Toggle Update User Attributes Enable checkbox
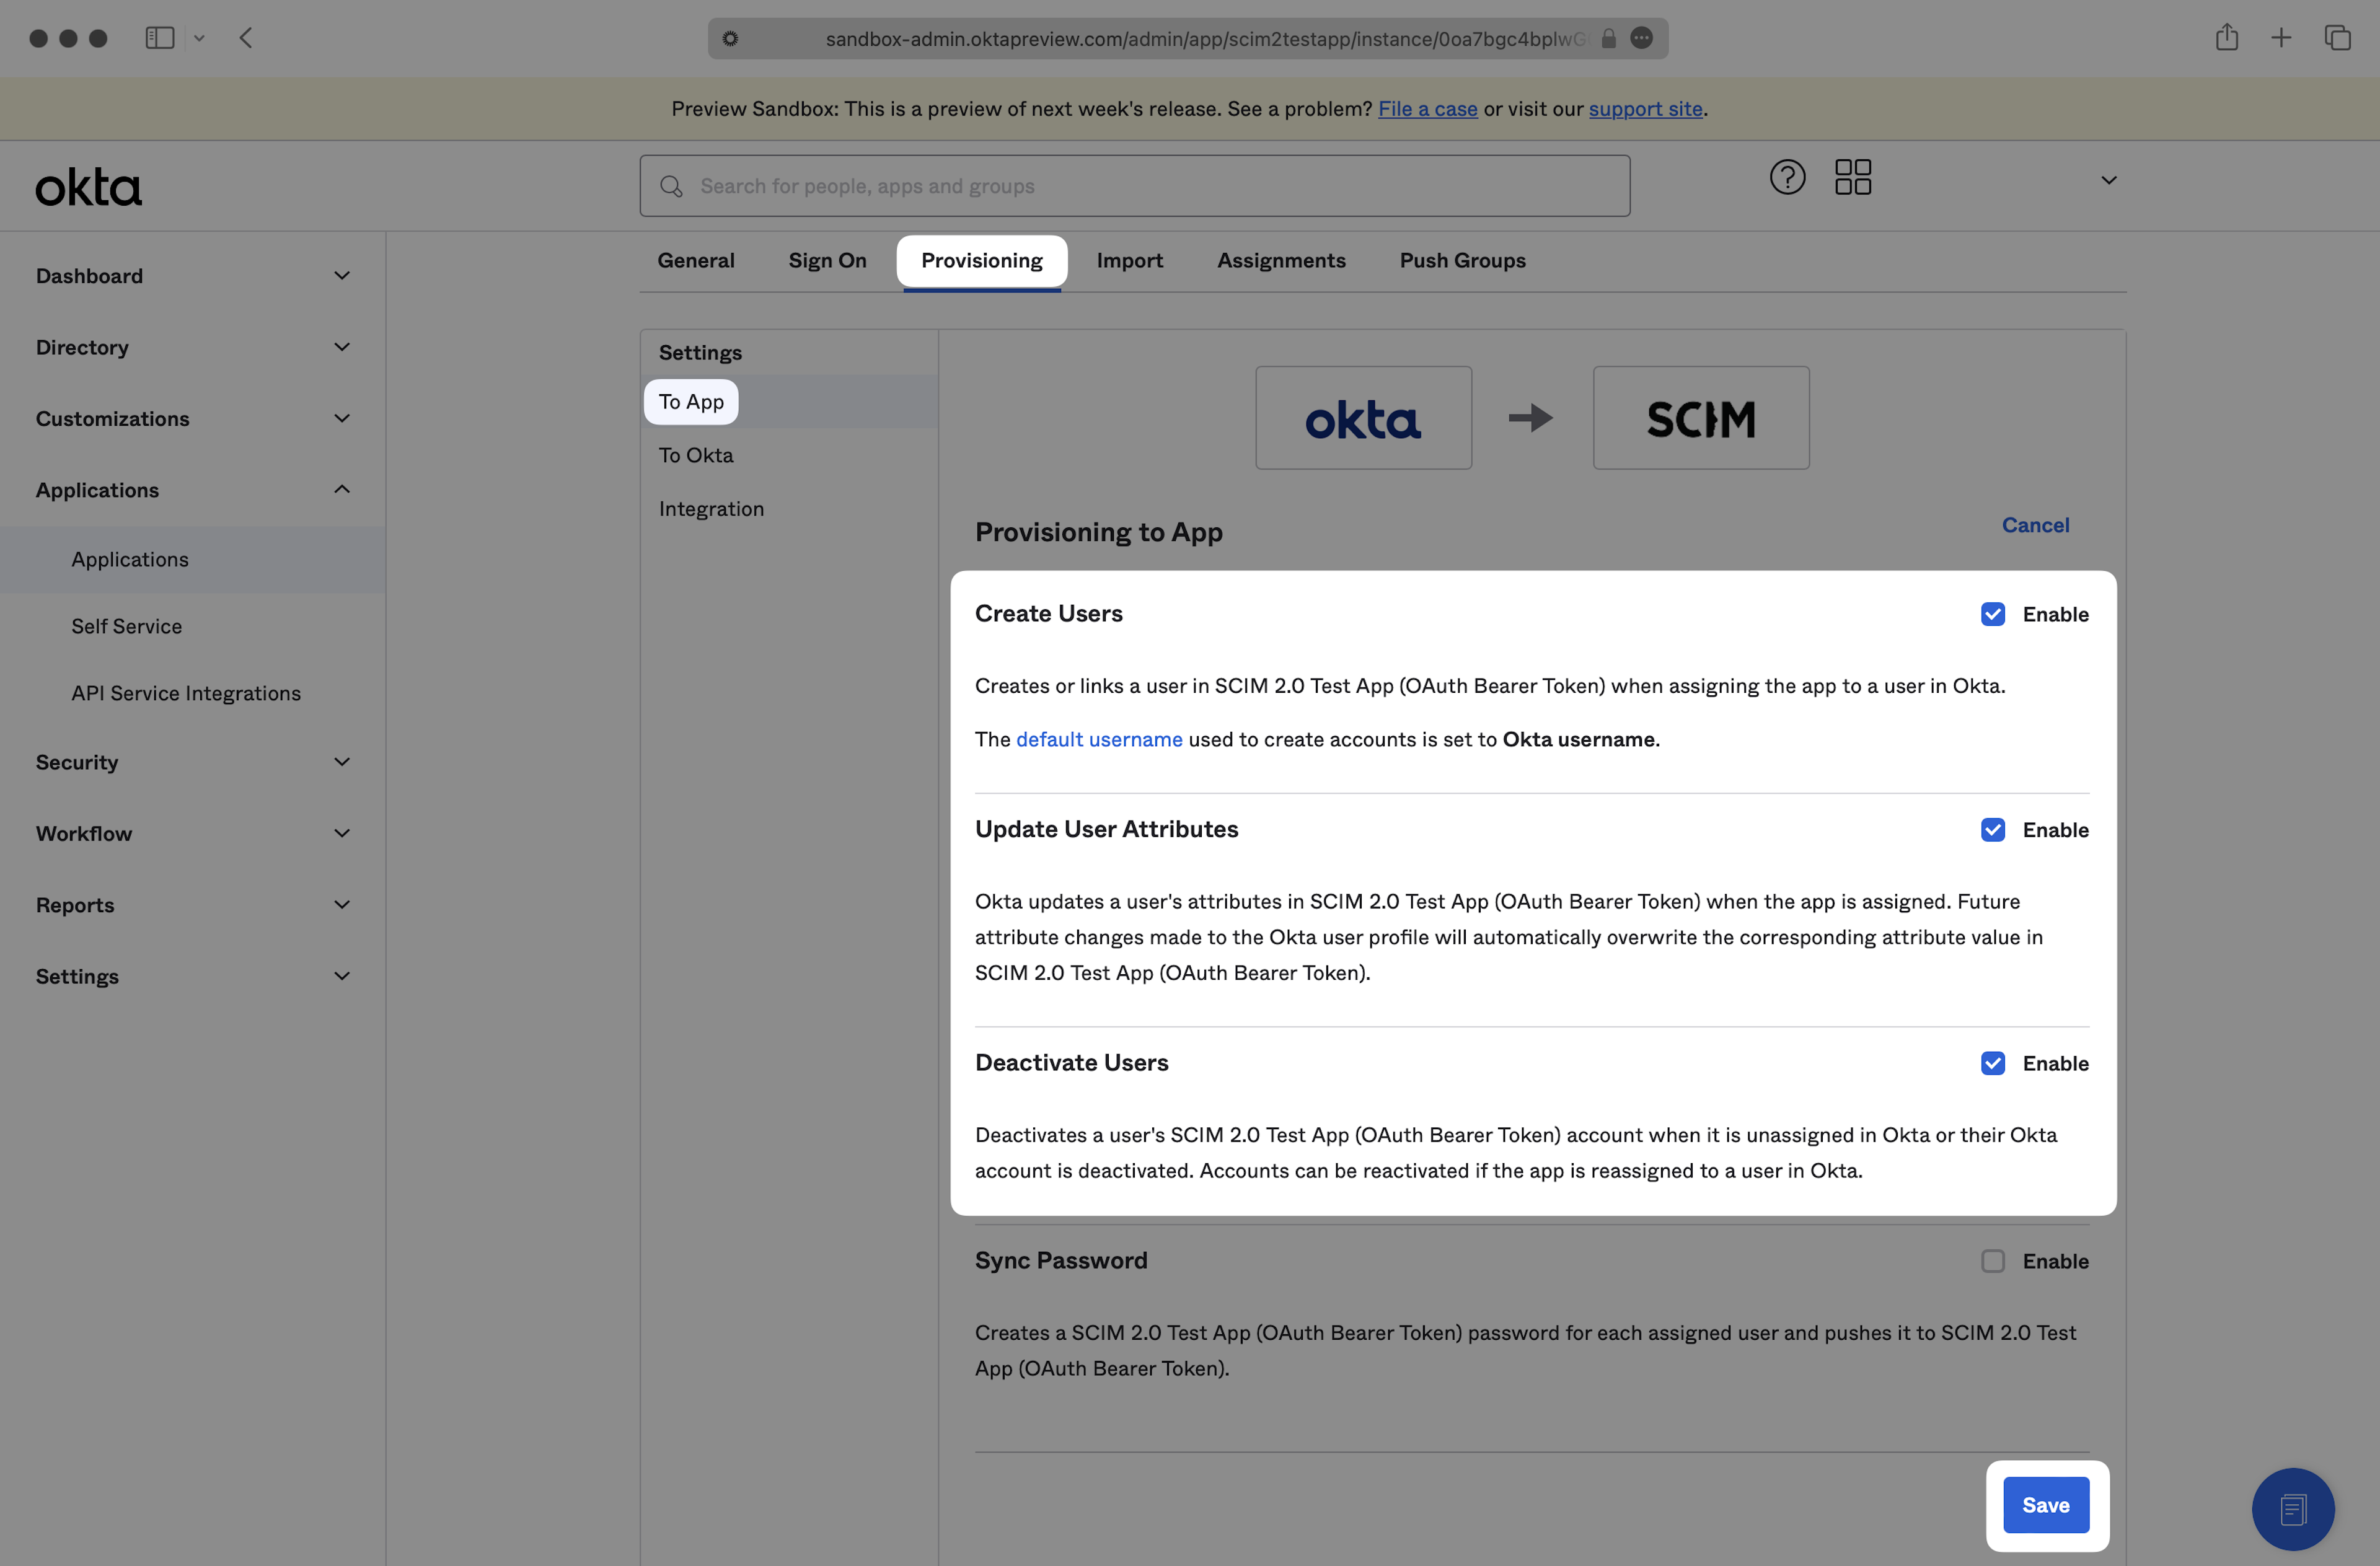The width and height of the screenshot is (2380, 1566). (x=1992, y=830)
